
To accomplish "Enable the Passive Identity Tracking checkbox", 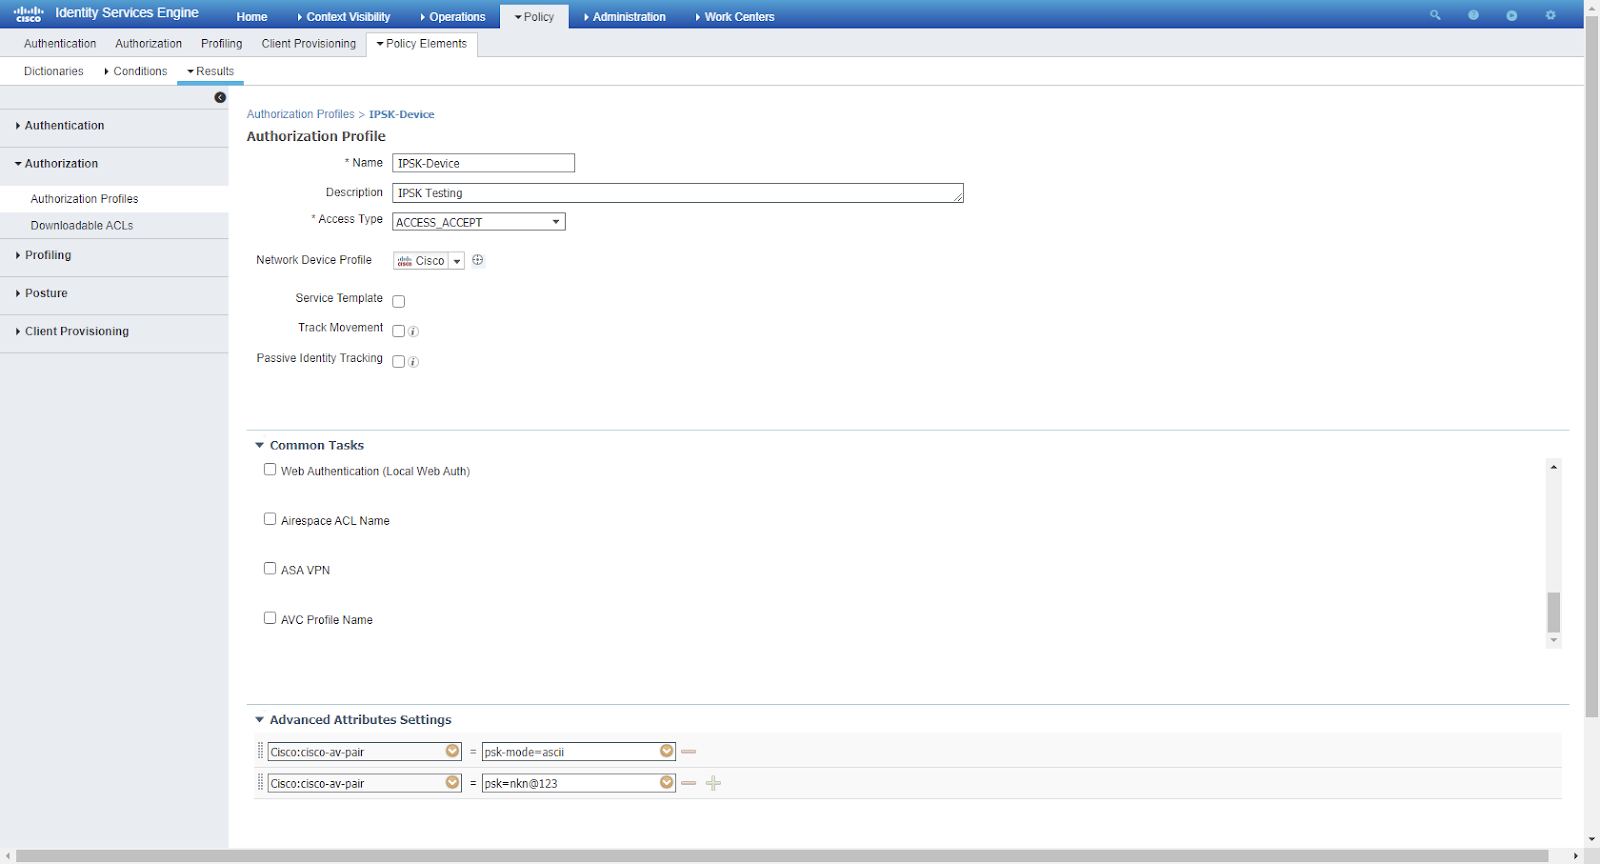I will coord(398,362).
